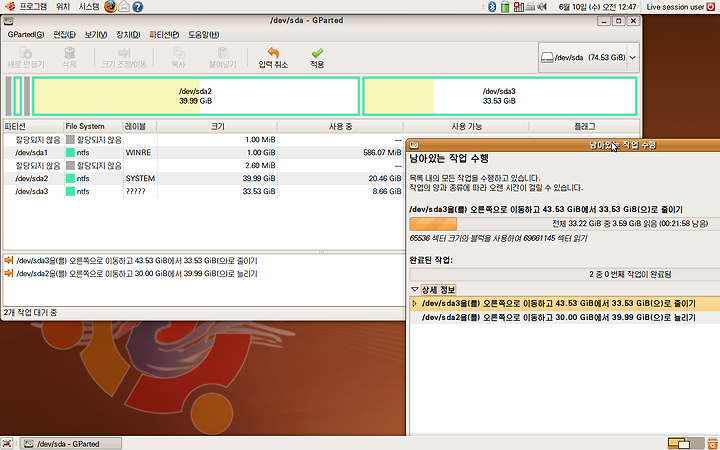The width and height of the screenshot is (720, 450).
Task: Select the /dev/sda3 partition row
Action: tap(204, 191)
